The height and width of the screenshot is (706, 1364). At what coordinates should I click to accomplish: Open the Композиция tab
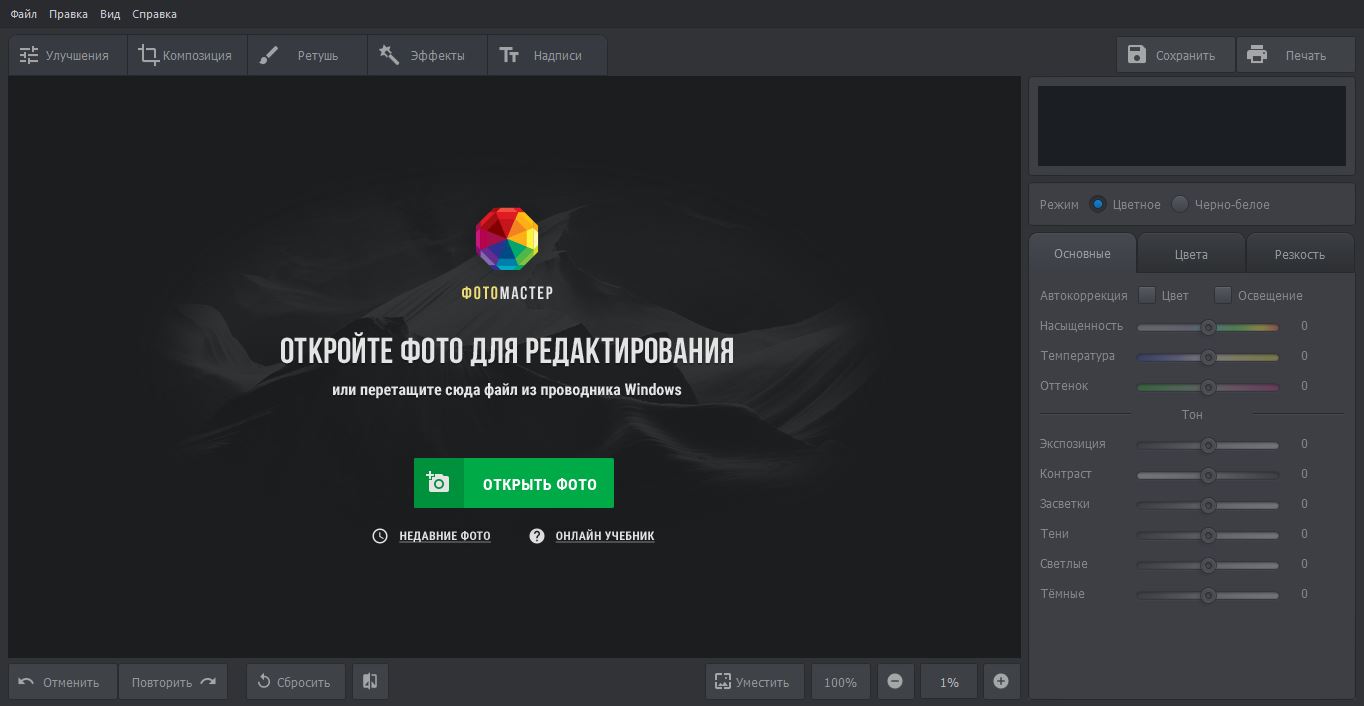[187, 56]
